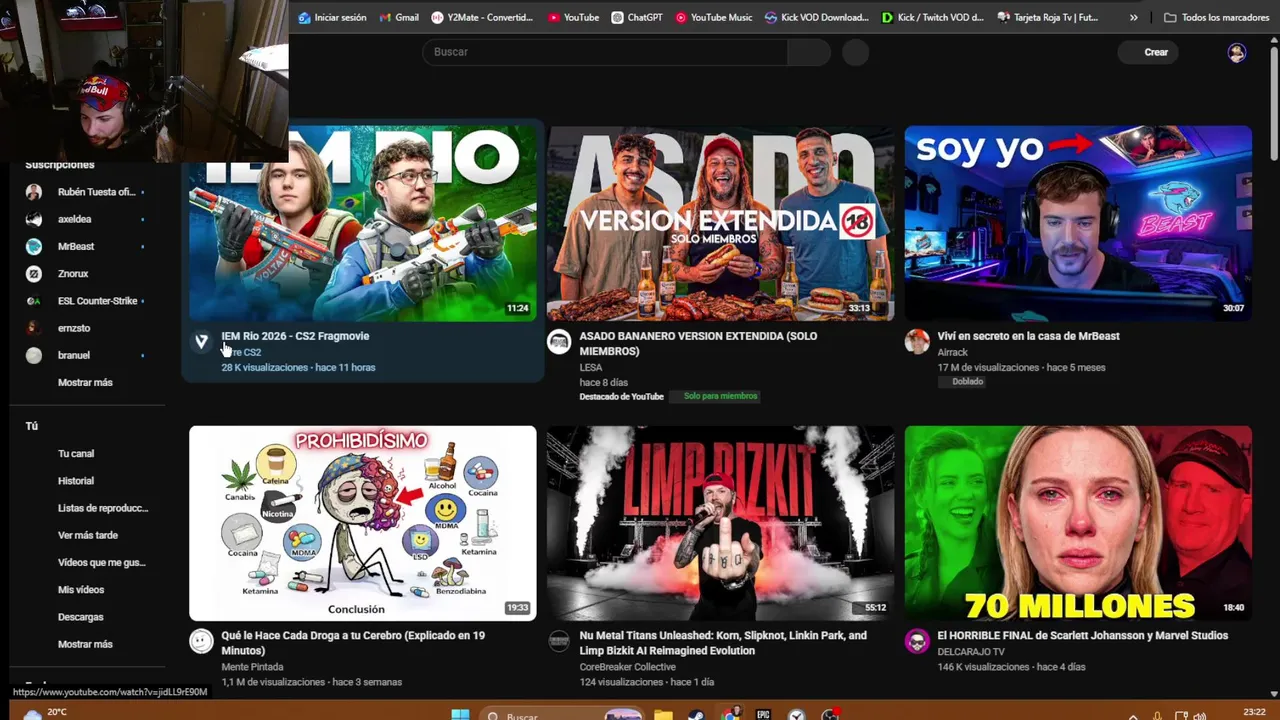Click DELCARAJO TV avatar beside Scarlett Johansson video
This screenshot has height=720, width=1280.
[x=917, y=641]
